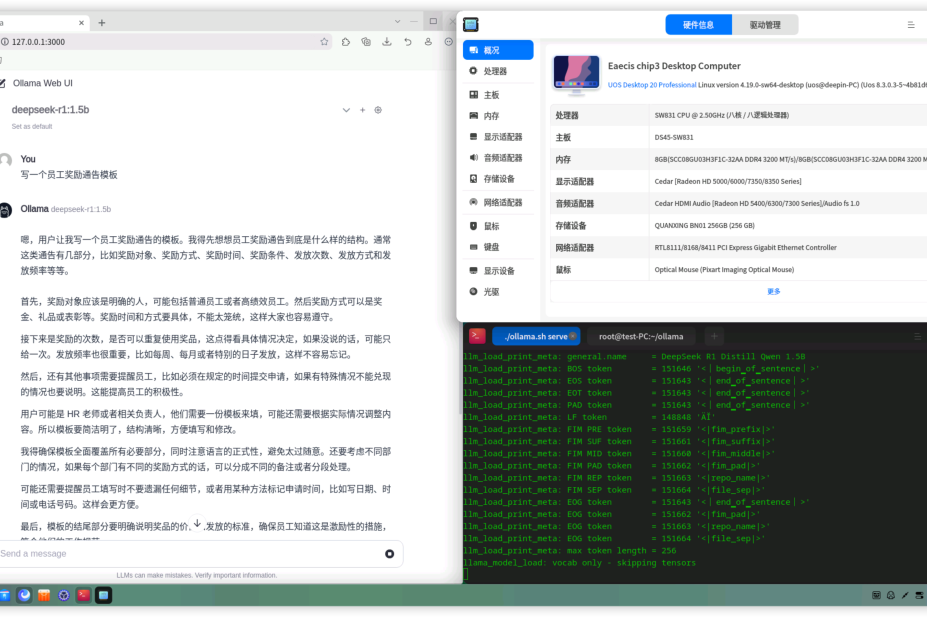Click the UOS Desktop 20 Professional link
This screenshot has width=927, height=617.
click(x=652, y=85)
